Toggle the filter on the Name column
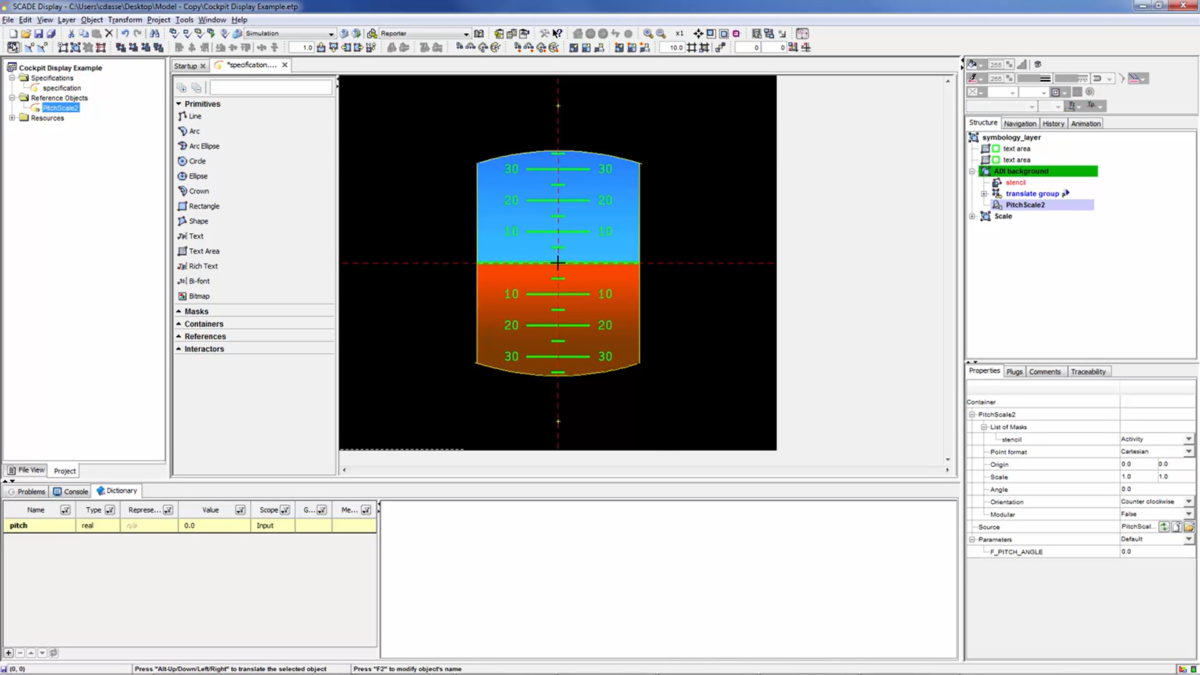The image size is (1200, 675). click(65, 510)
